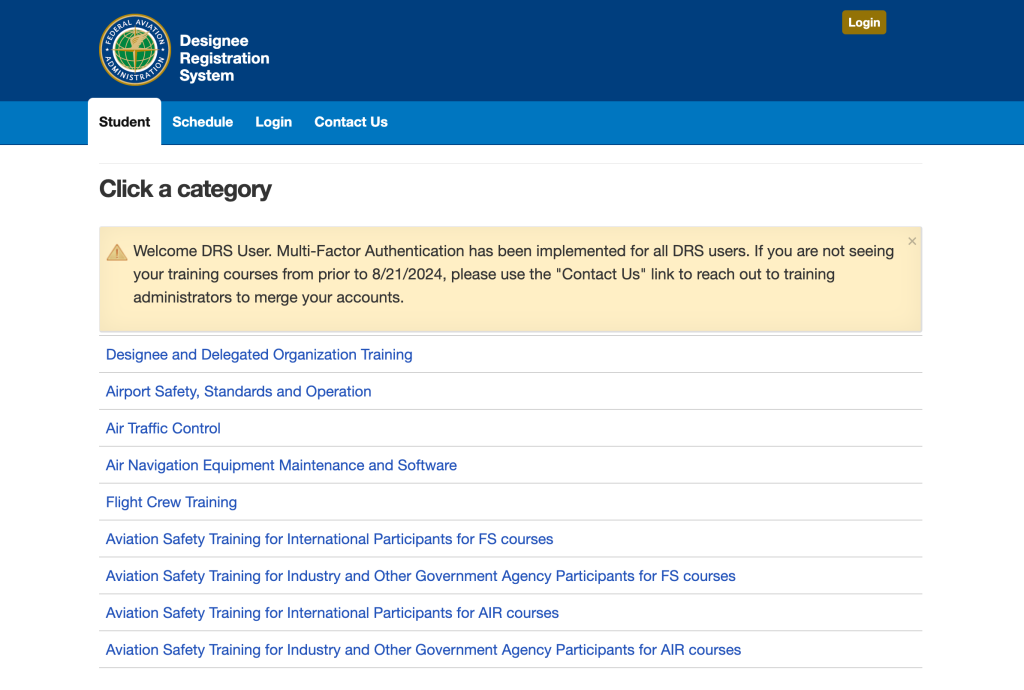
Task: Open Industry and Government FS courses category
Action: click(420, 577)
